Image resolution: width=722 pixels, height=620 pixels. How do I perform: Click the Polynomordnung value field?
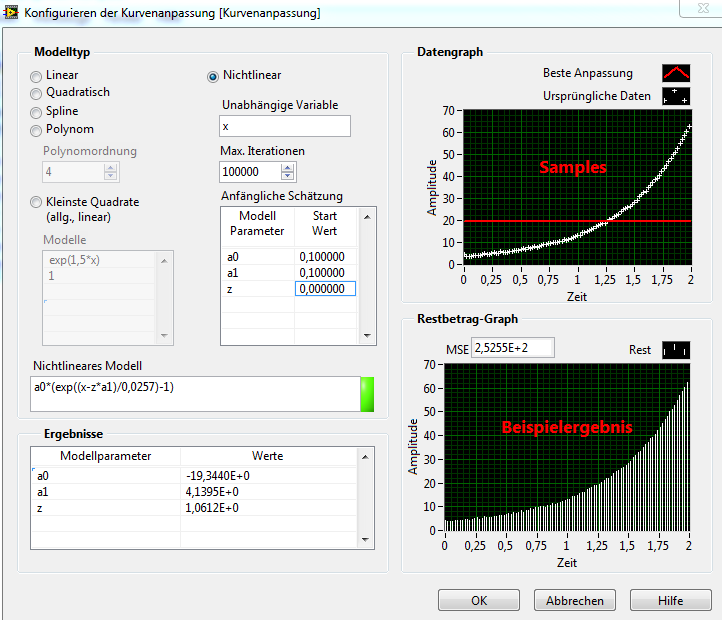point(73,172)
